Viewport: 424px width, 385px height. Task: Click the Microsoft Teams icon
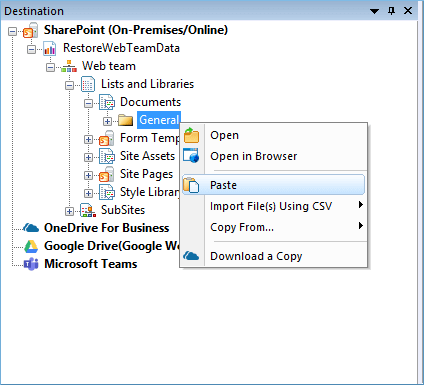(x=31, y=264)
